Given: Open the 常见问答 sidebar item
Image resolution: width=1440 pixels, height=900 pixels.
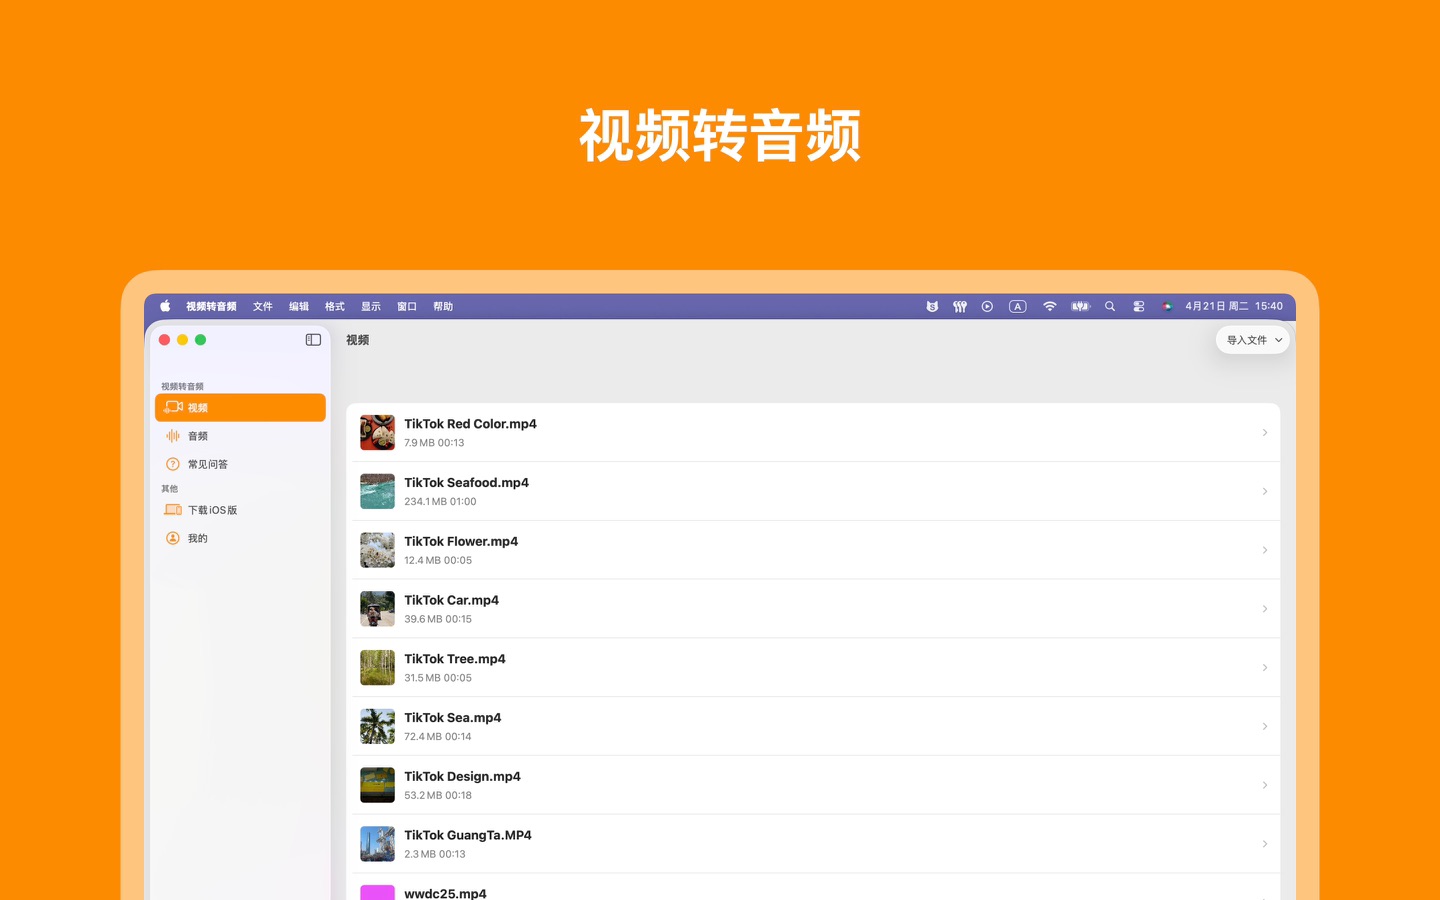Looking at the screenshot, I should [240, 464].
